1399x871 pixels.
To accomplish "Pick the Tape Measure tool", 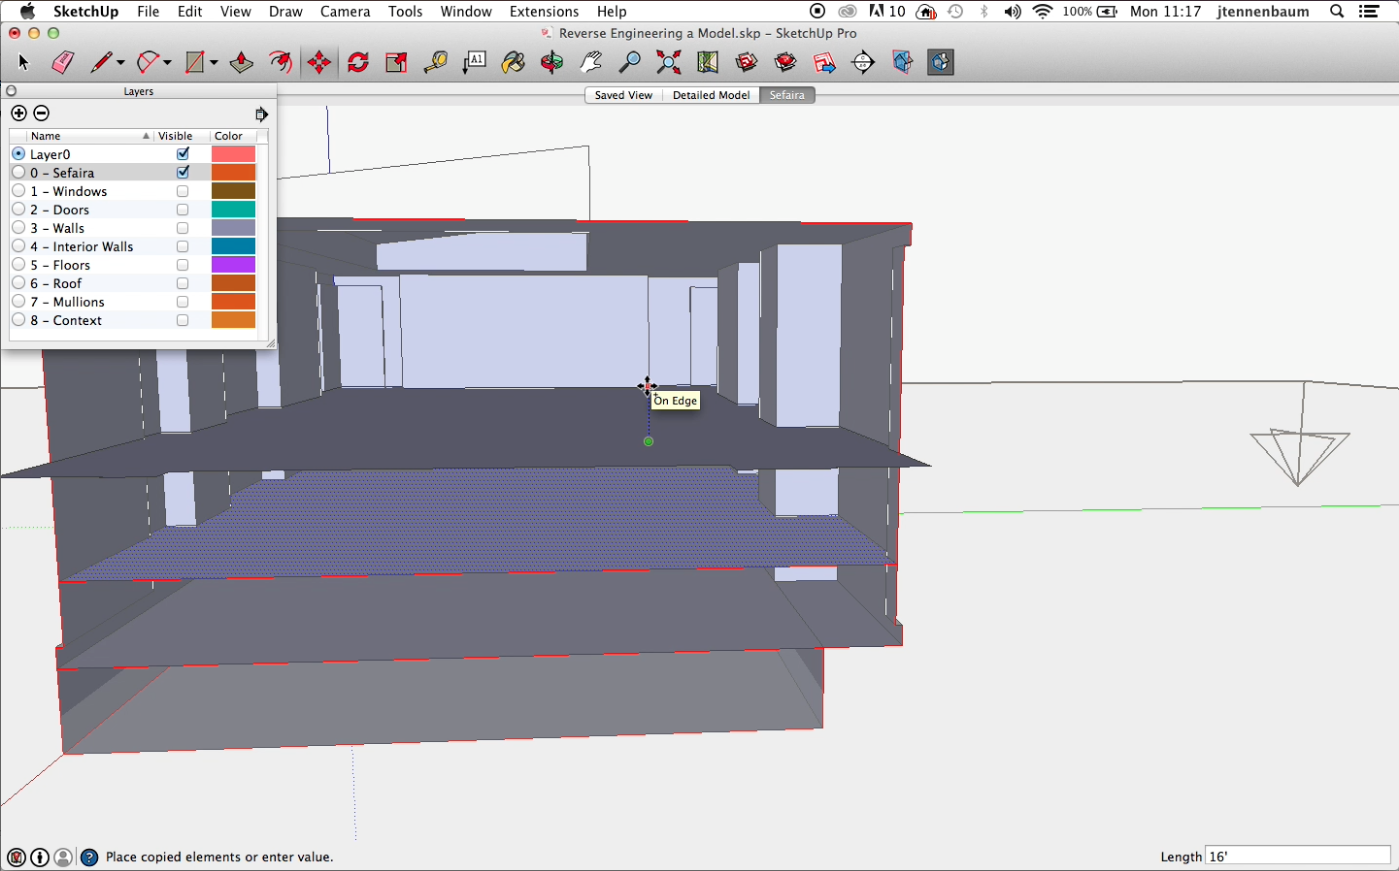I will [x=435, y=63].
